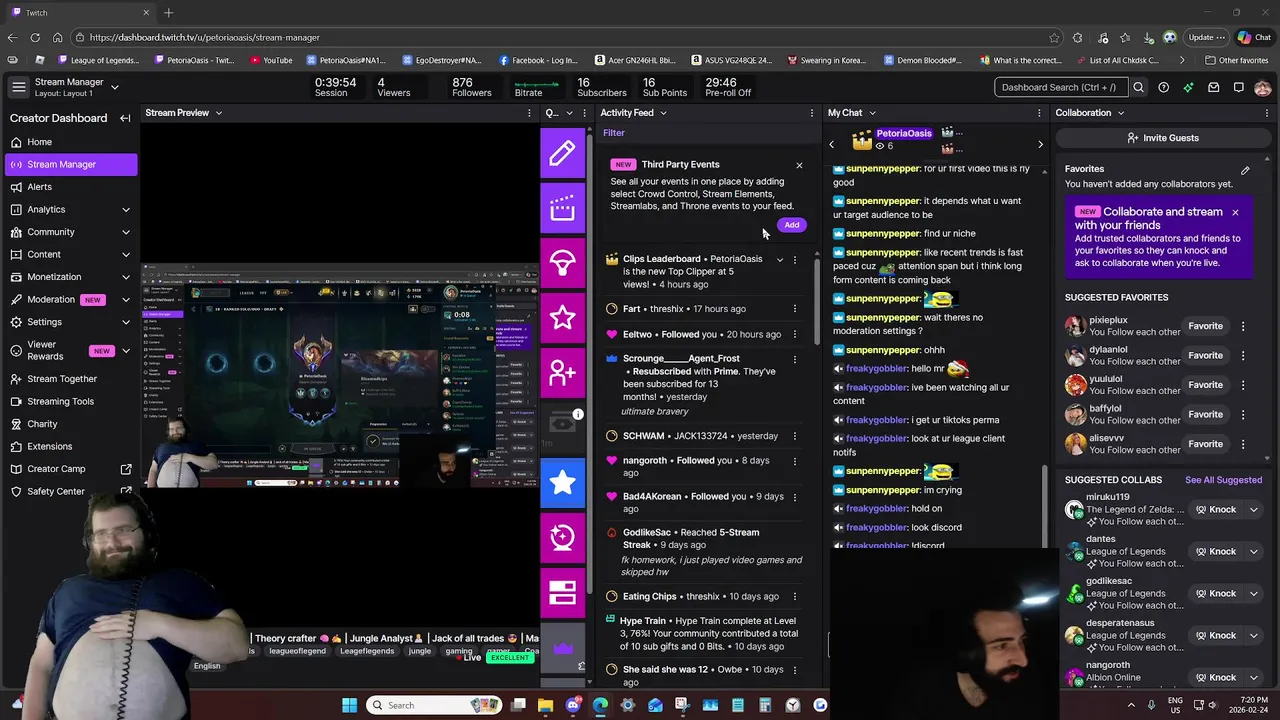Expand the Settings sidebar section

click(126, 322)
